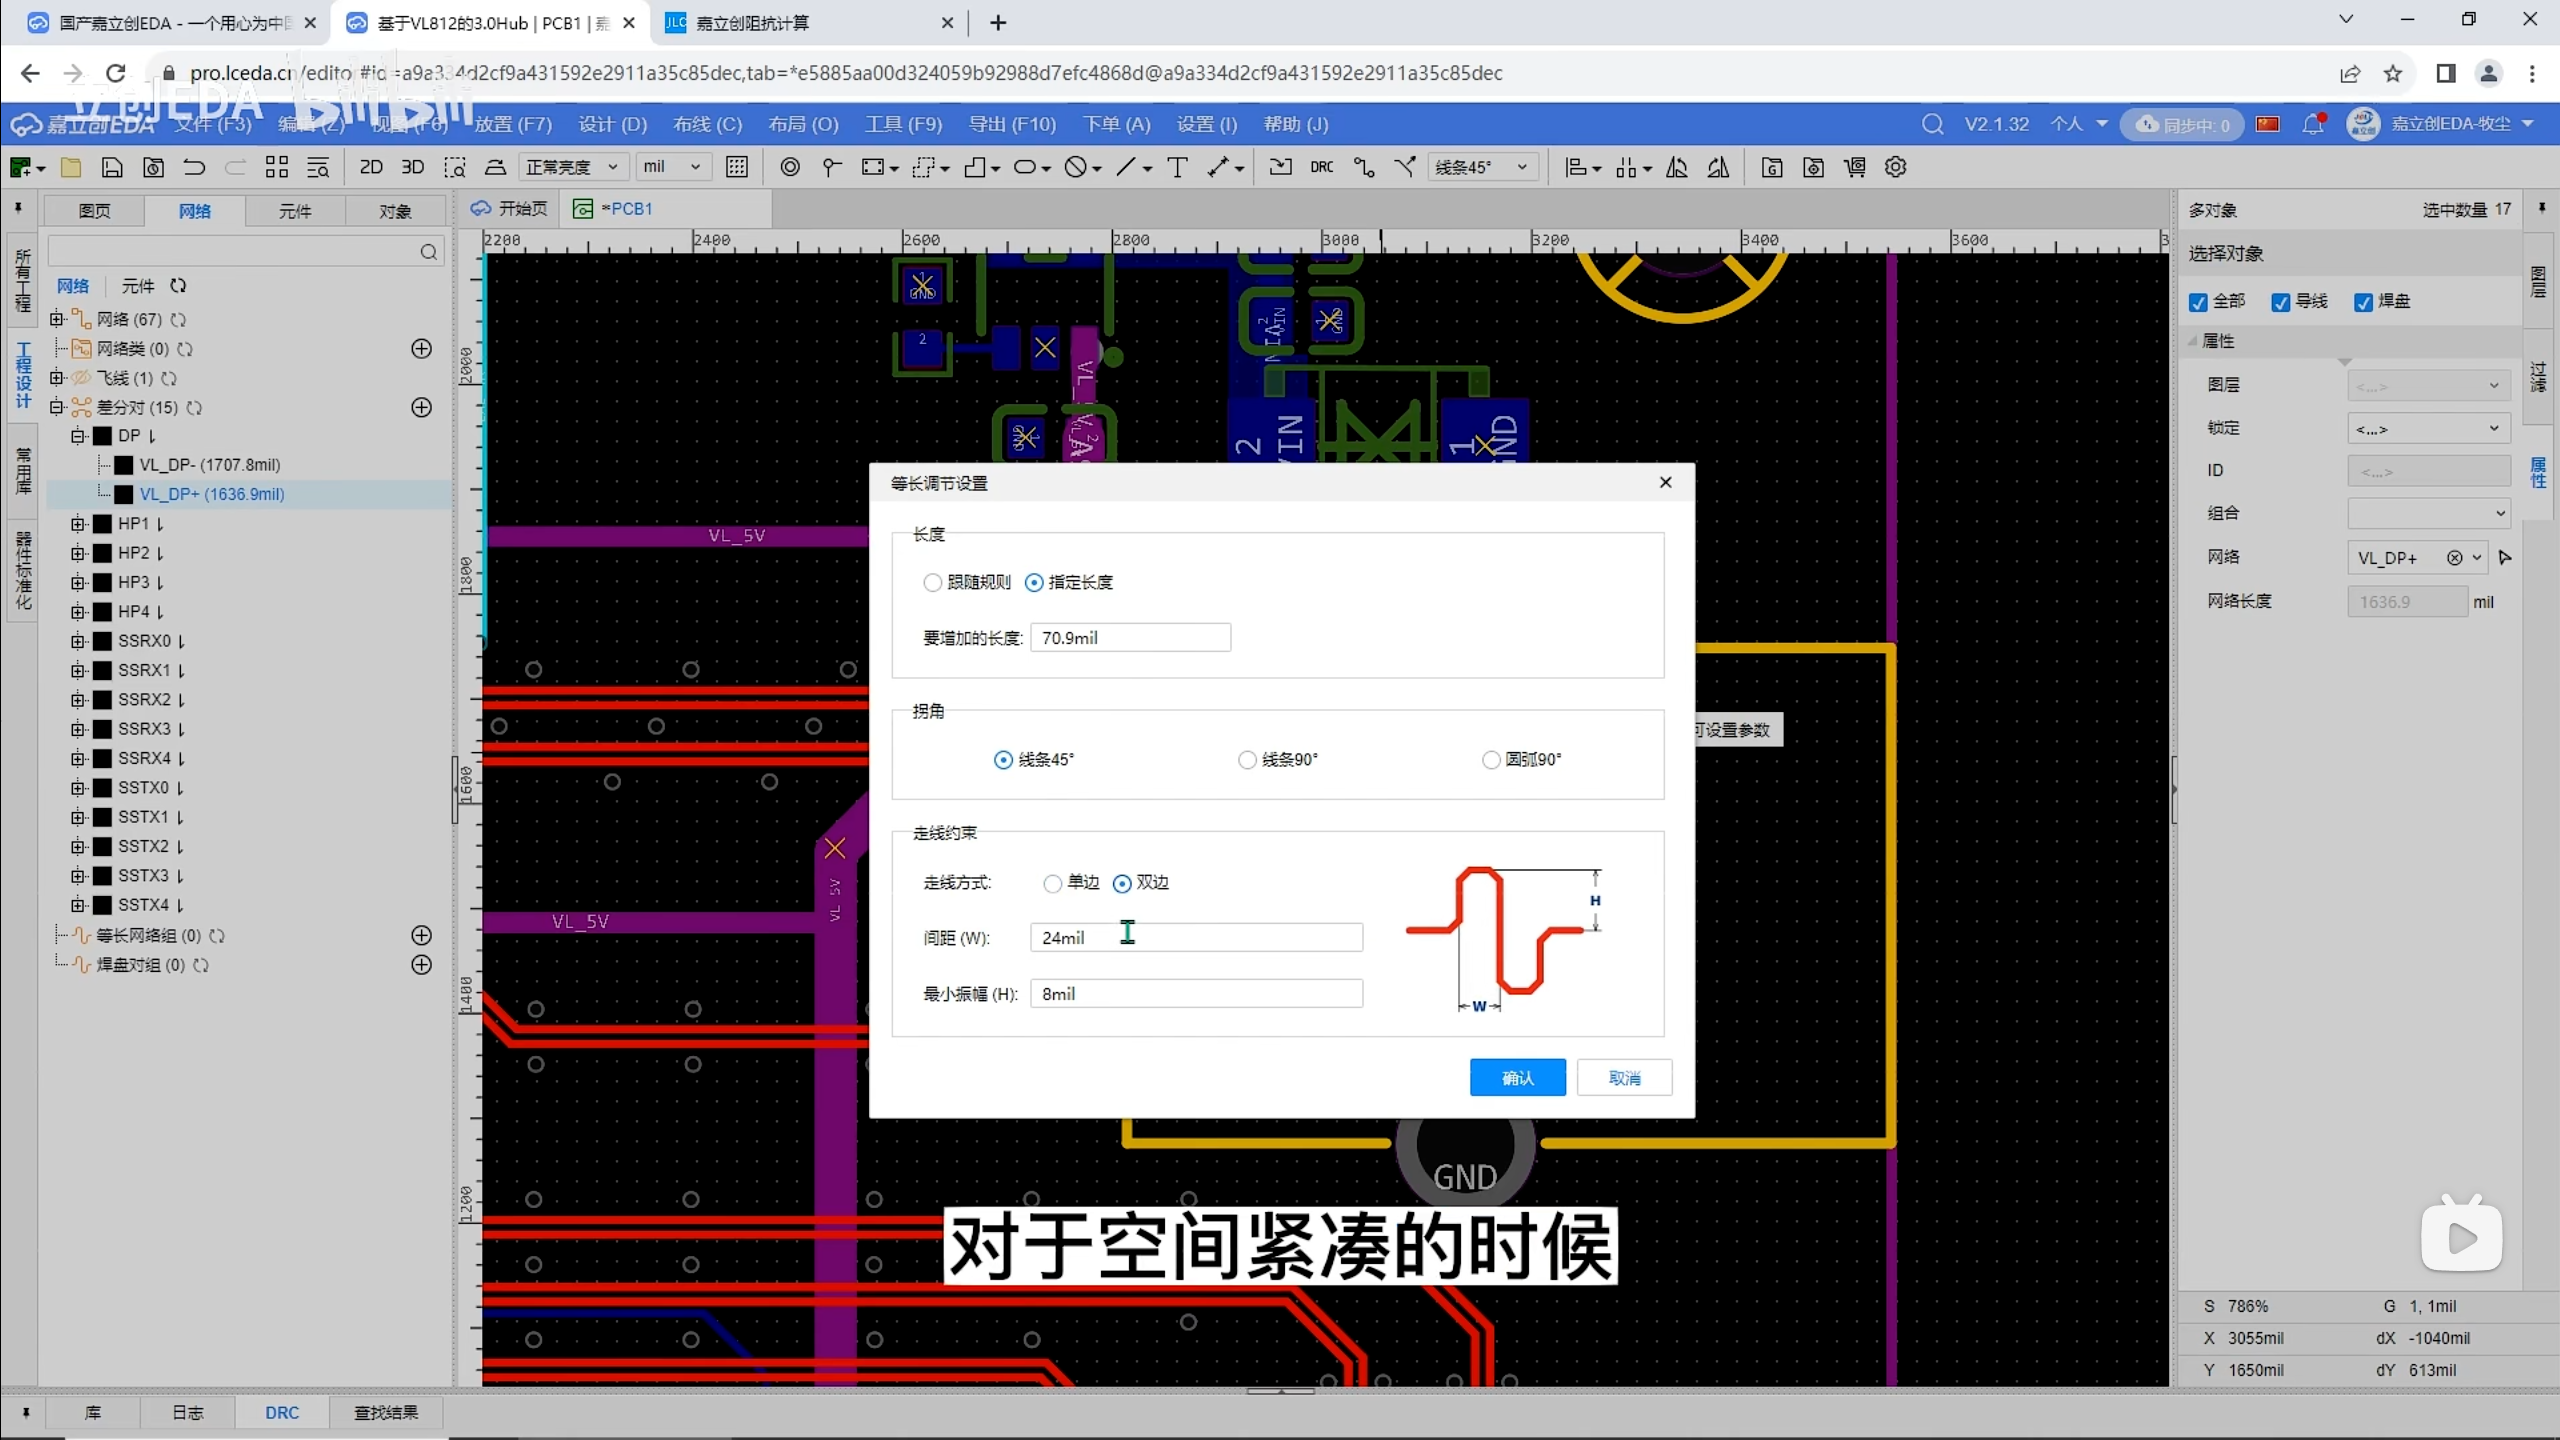Switch to the 元件 panel tab
Viewport: 2560px width, 1440px height.
pos(295,211)
